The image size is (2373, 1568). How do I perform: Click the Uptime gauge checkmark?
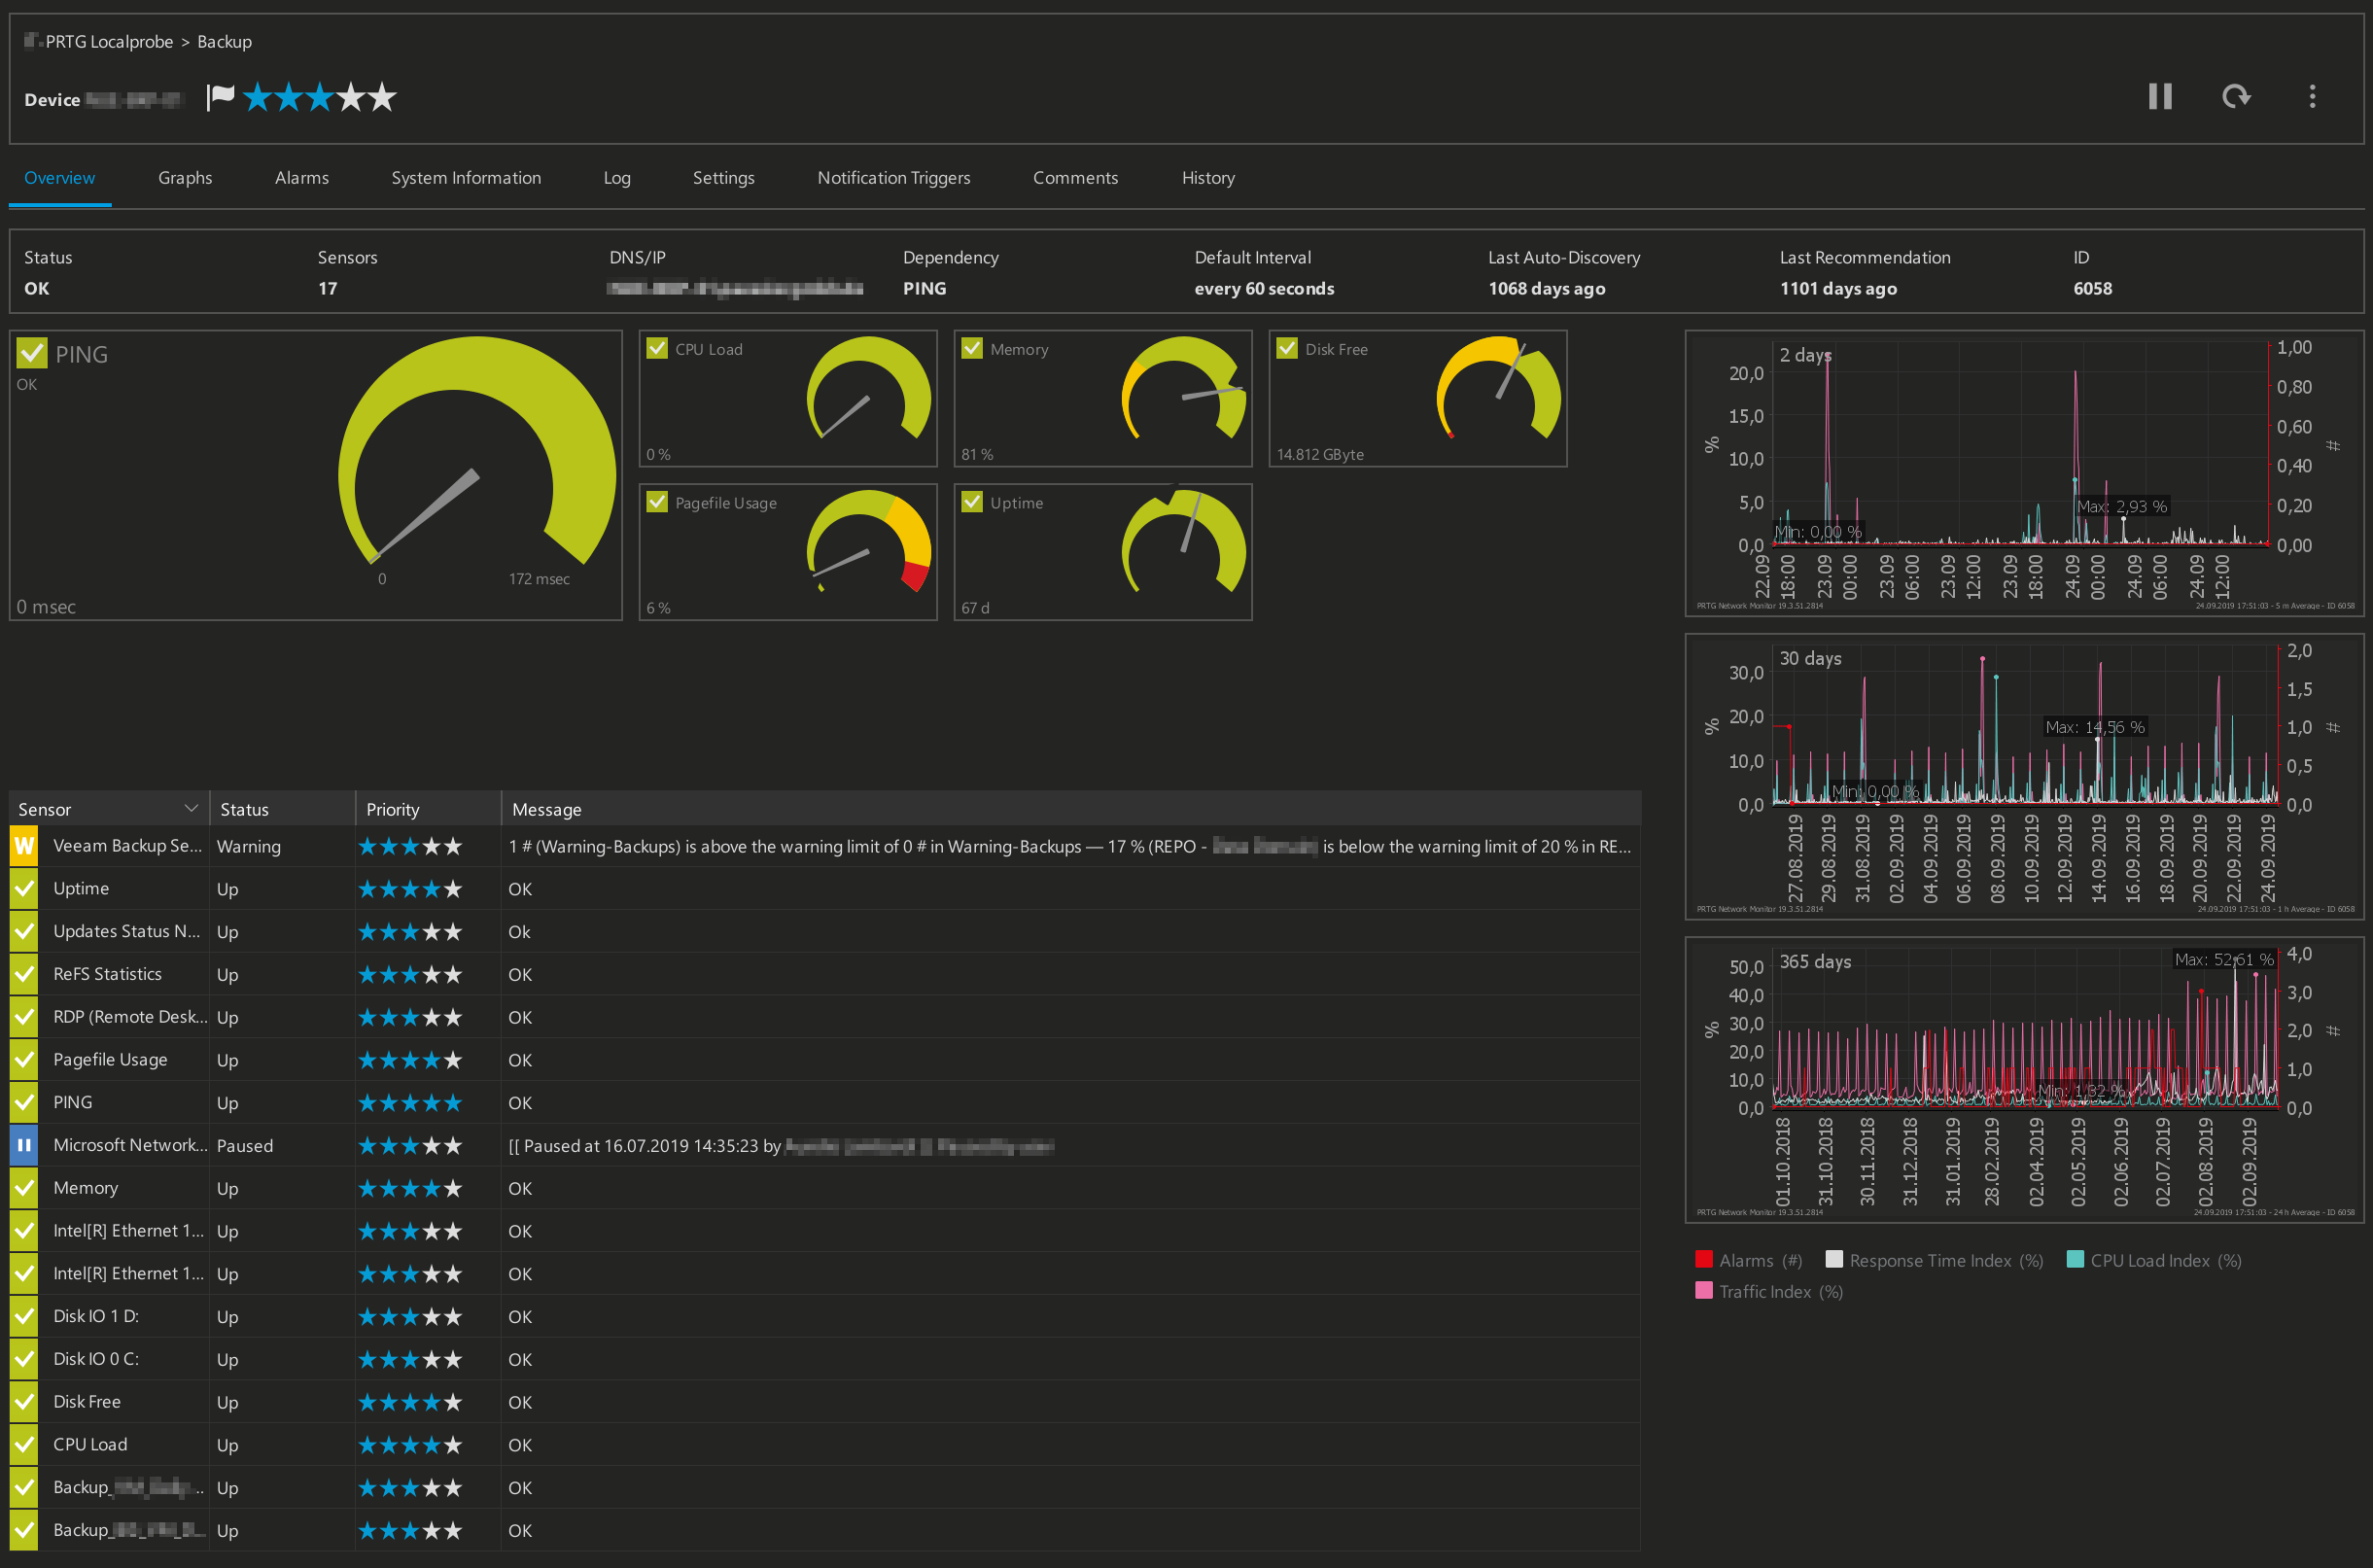click(x=972, y=502)
